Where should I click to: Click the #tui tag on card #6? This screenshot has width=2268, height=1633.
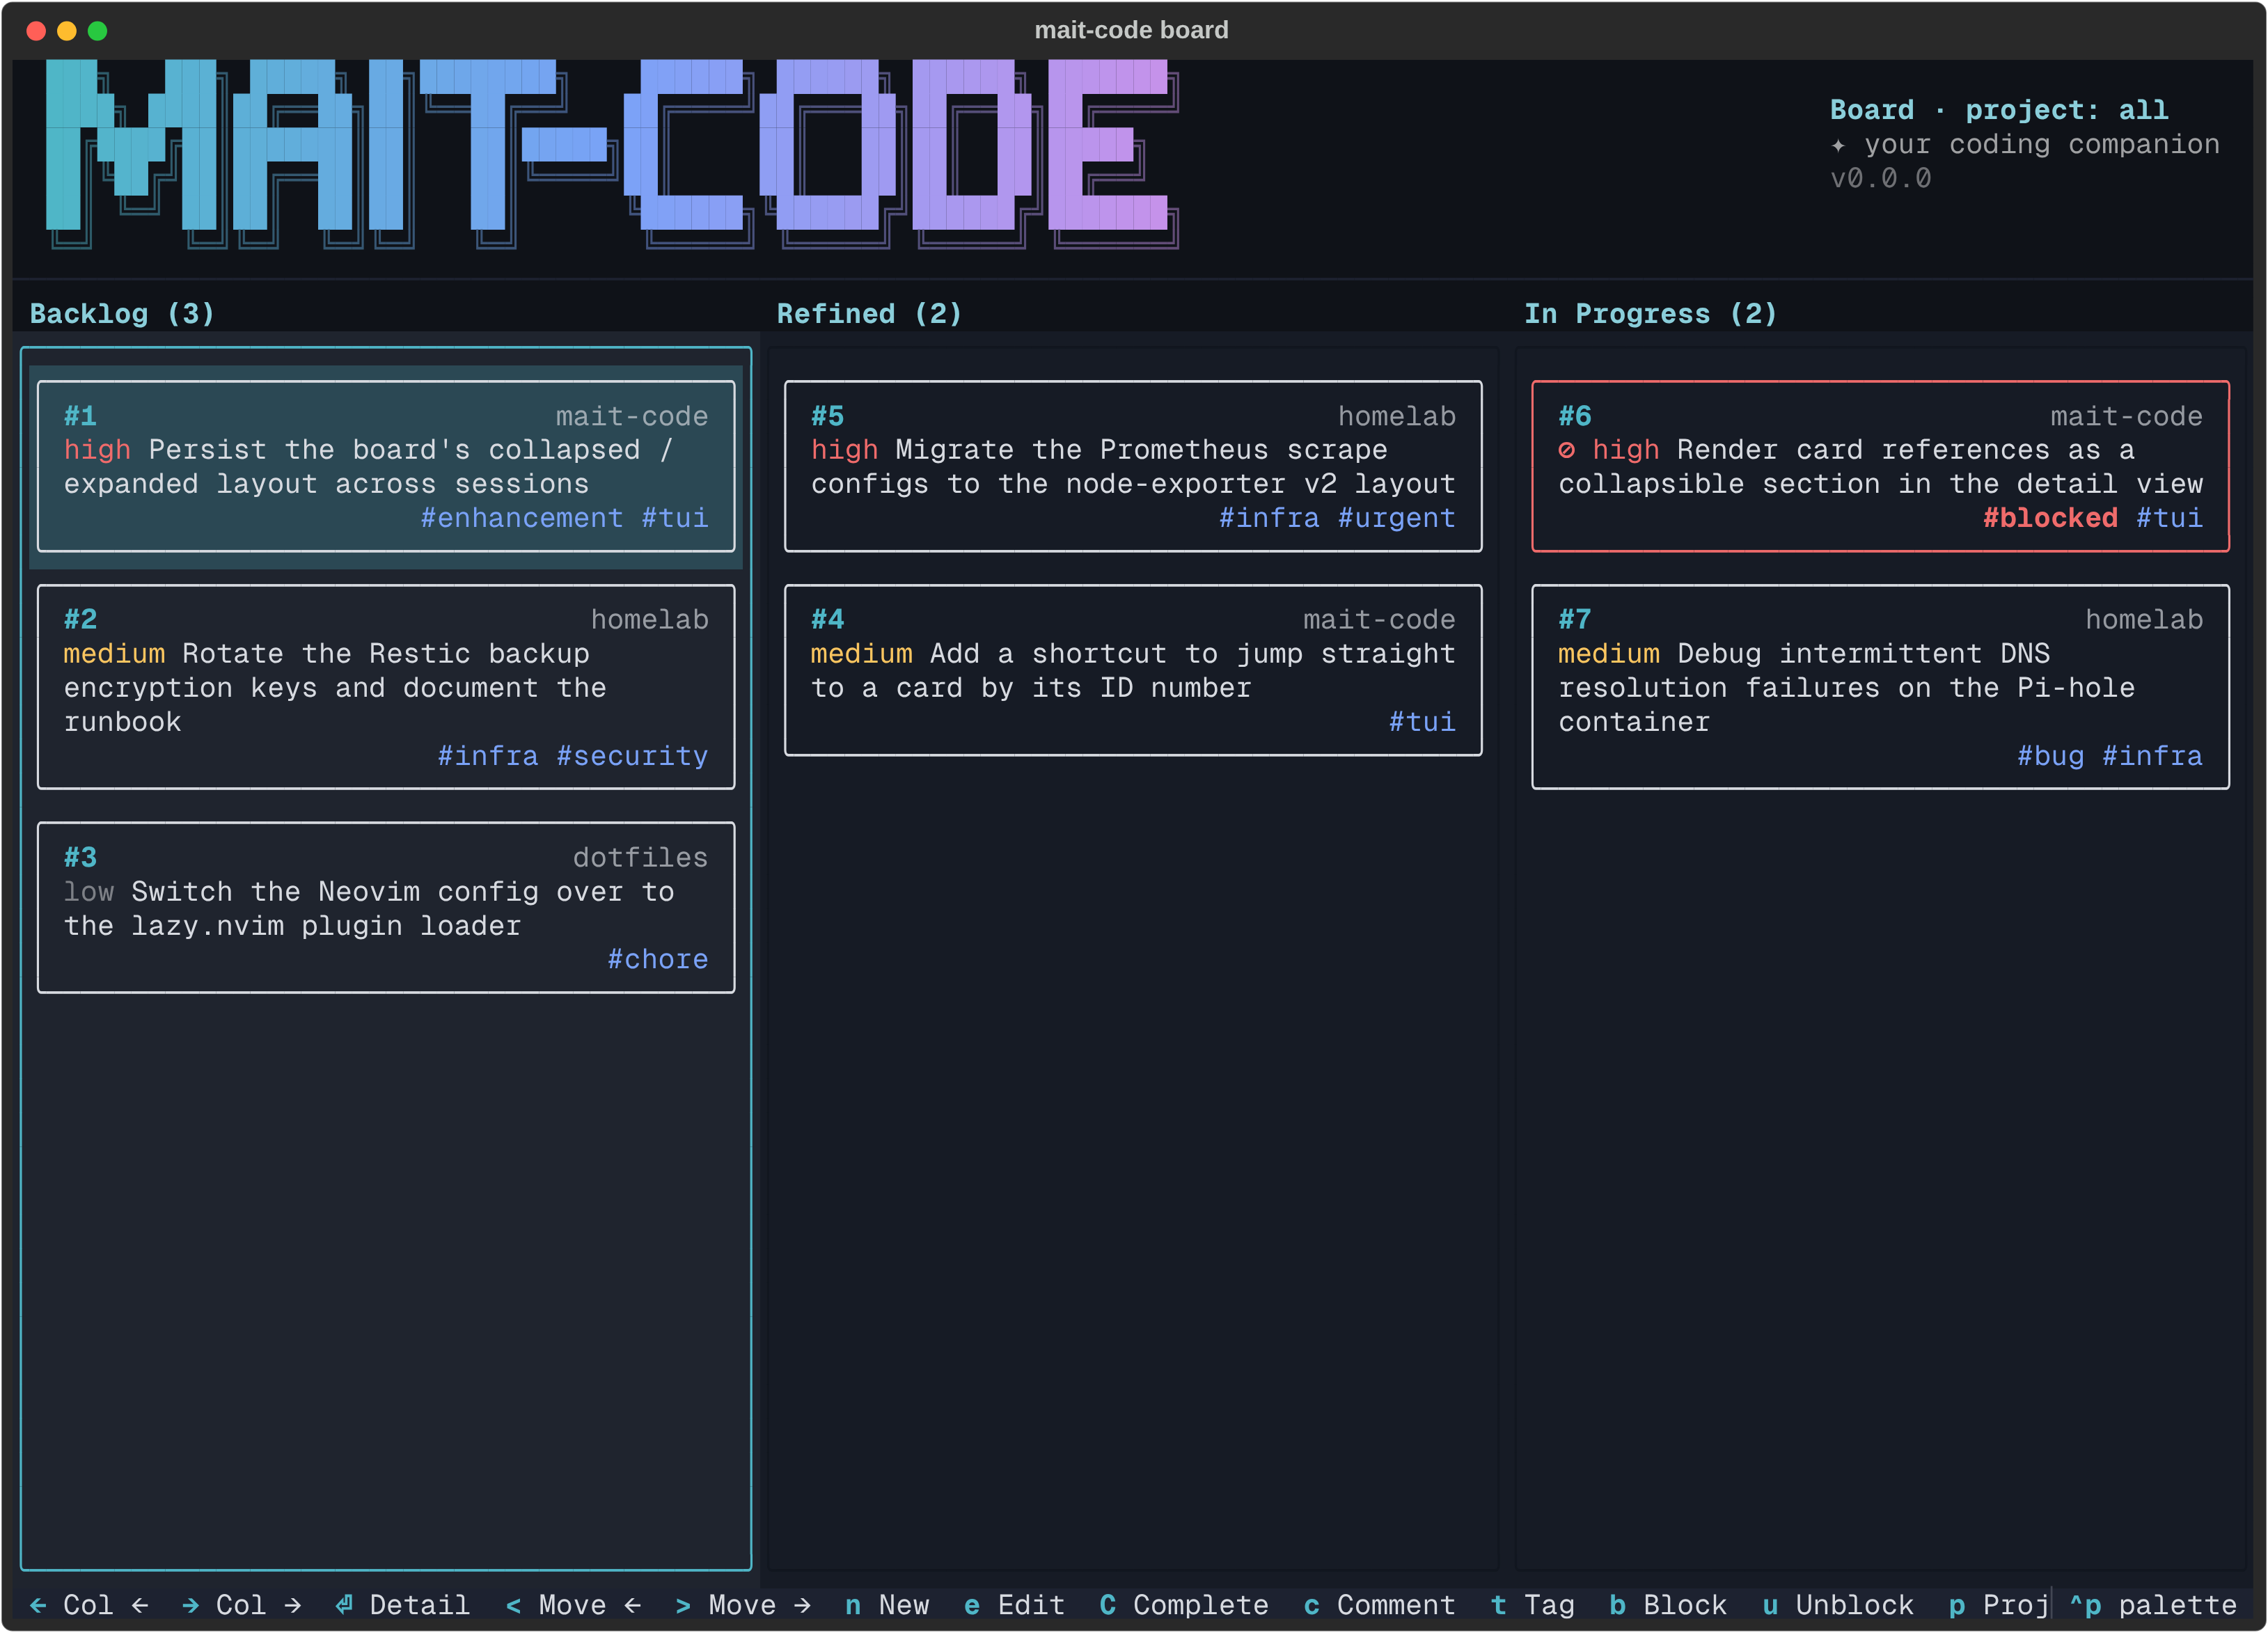2169,518
